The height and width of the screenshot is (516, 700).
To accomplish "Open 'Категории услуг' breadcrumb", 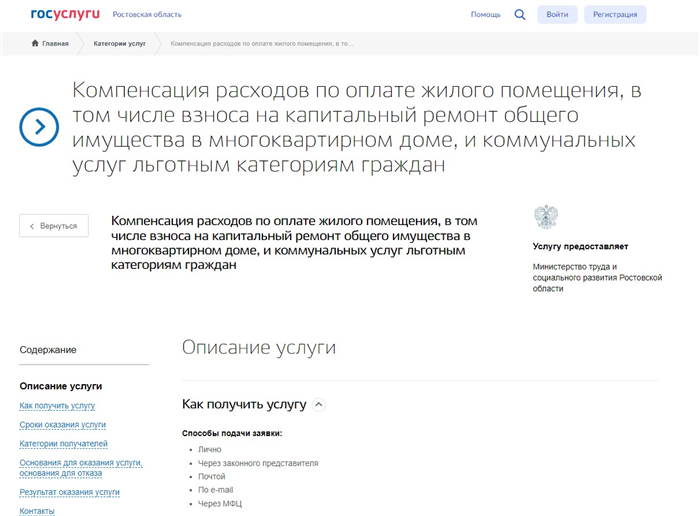I will point(120,44).
